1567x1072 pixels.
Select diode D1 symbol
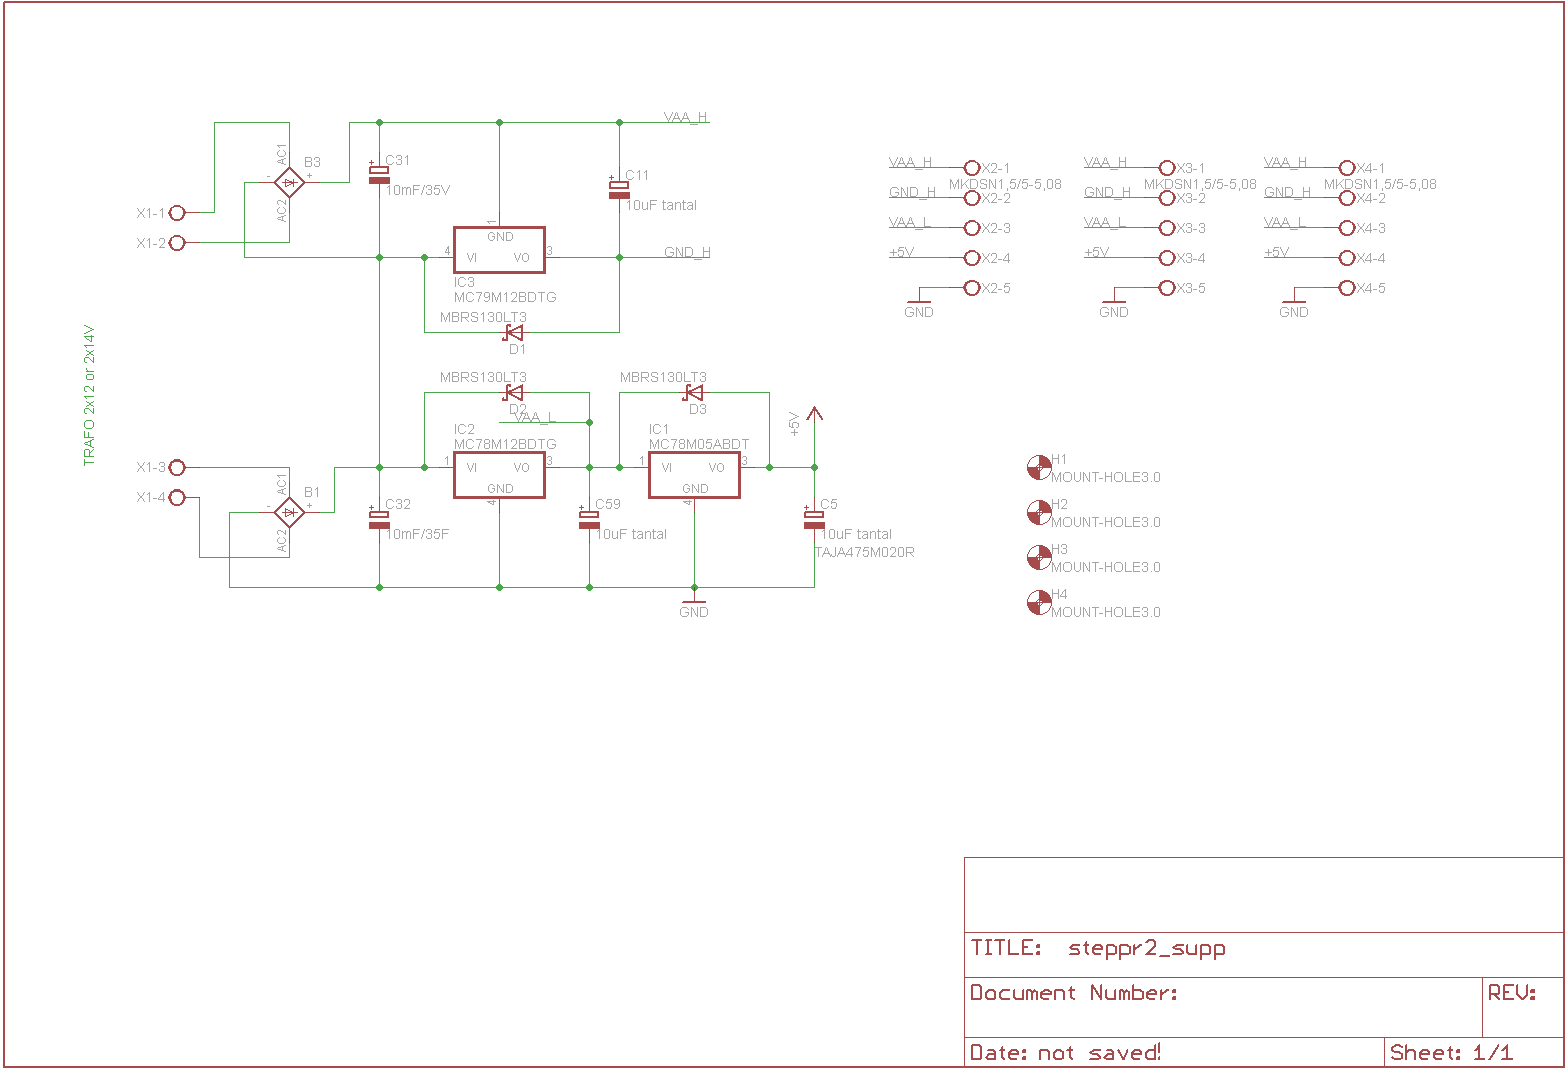point(514,332)
